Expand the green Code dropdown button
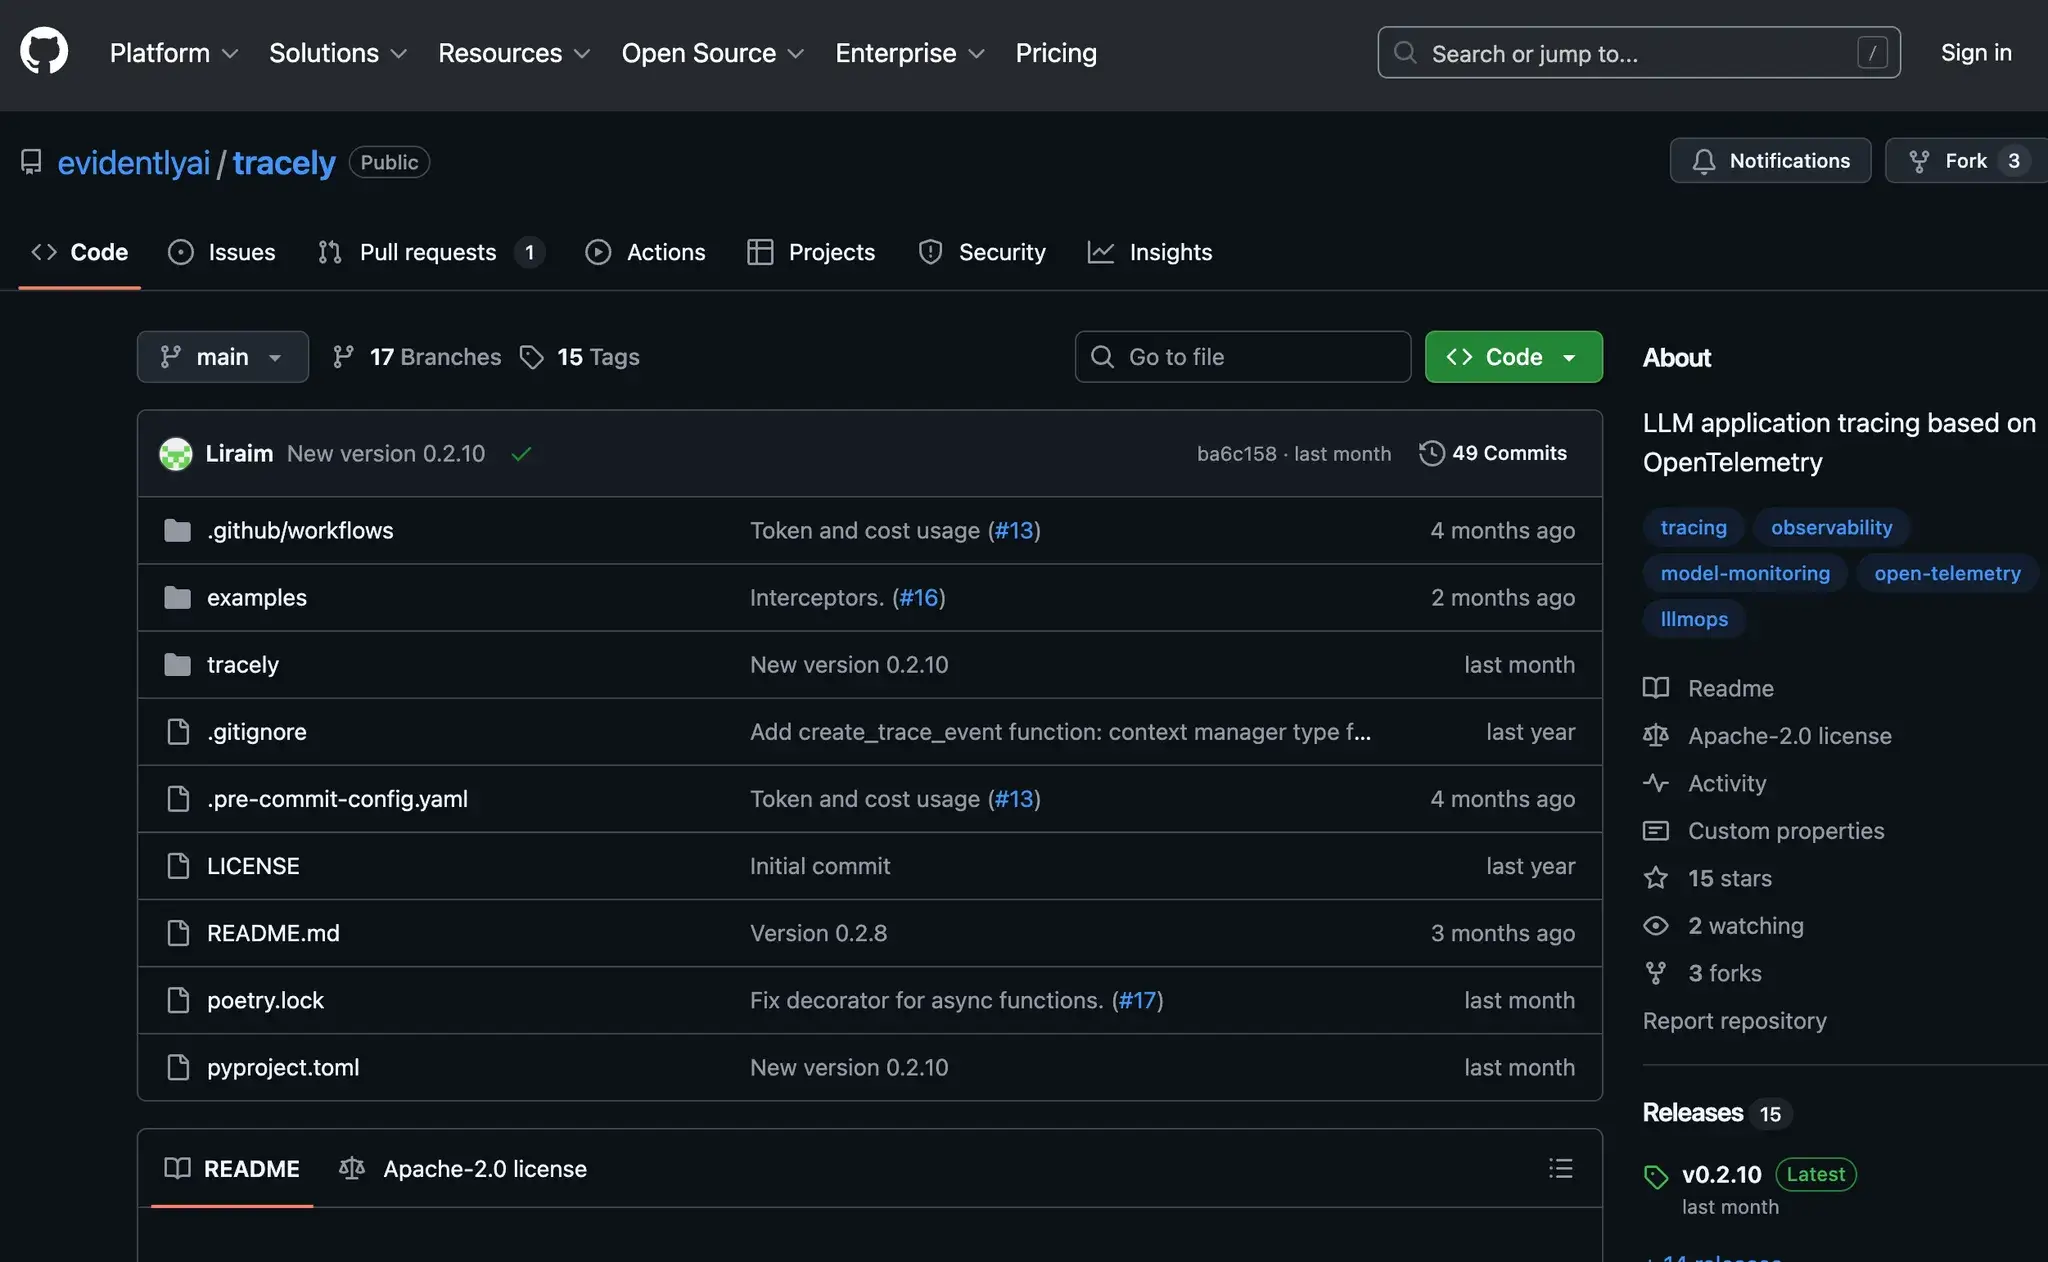Viewport: 2048px width, 1262px height. click(x=1513, y=357)
